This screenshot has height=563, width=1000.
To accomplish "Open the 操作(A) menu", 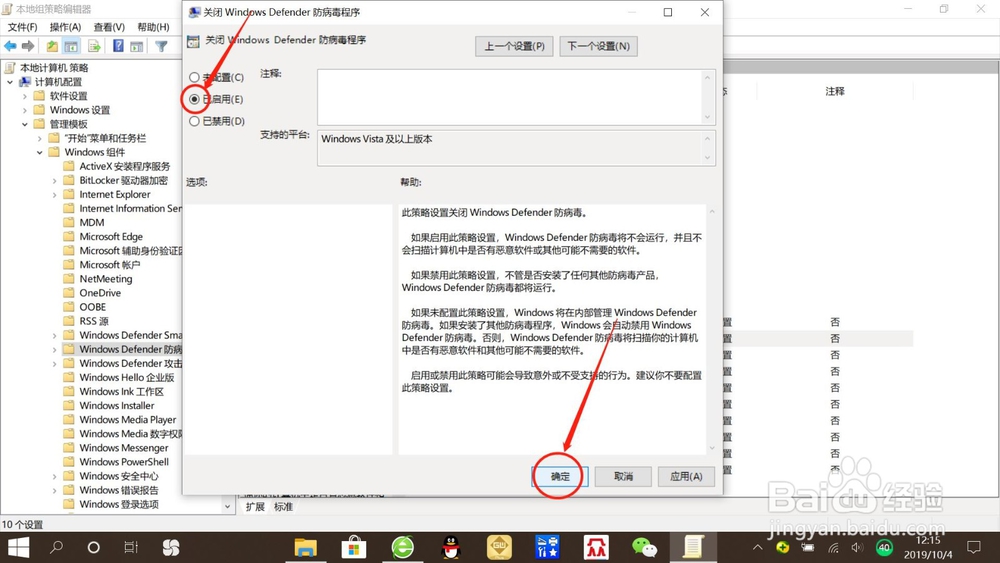I will [65, 27].
